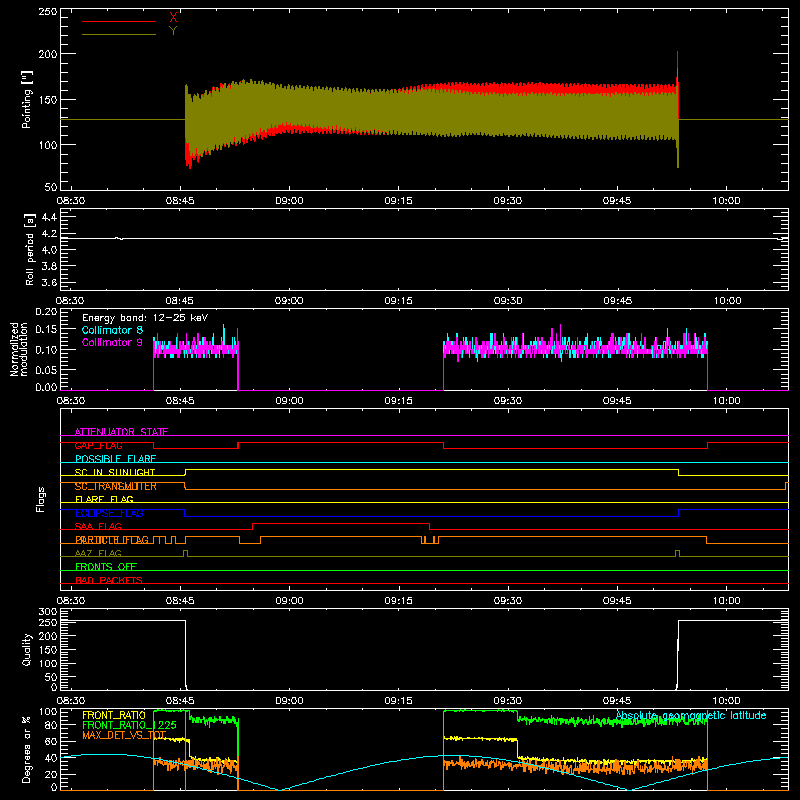The height and width of the screenshot is (800, 800).
Task: Click the orange MAX_DET_VS_TOT legend label
Action: [124, 735]
